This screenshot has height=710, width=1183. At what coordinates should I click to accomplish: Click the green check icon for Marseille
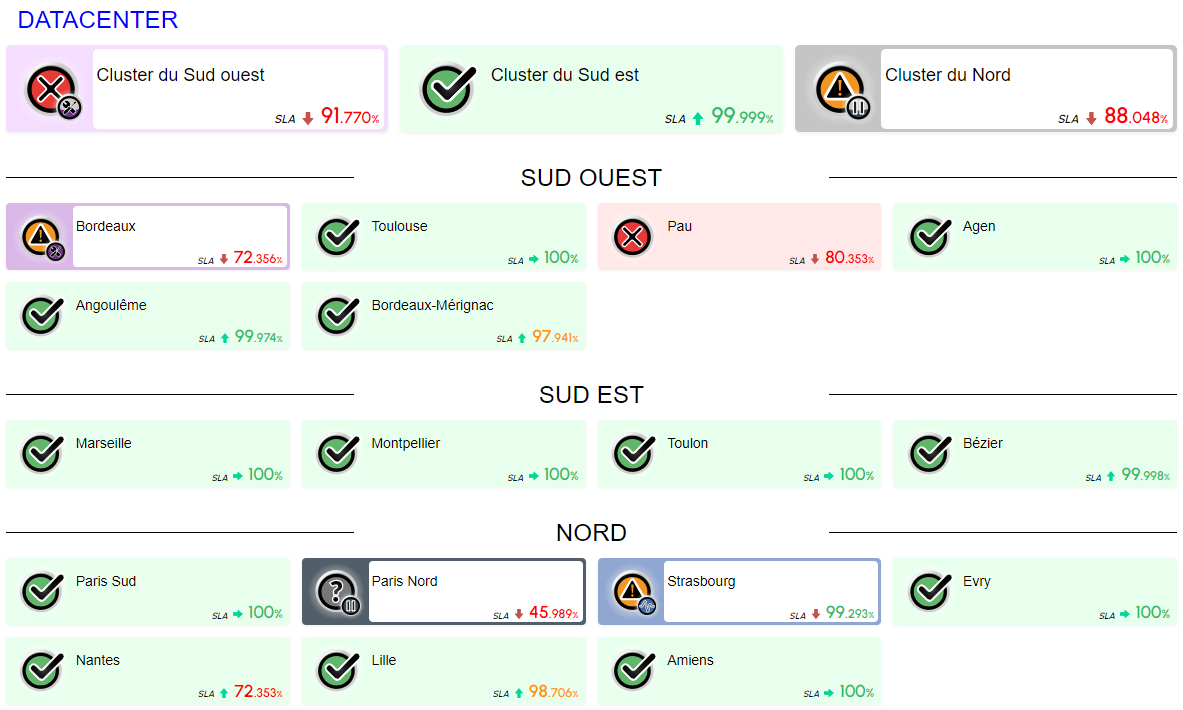(41, 454)
